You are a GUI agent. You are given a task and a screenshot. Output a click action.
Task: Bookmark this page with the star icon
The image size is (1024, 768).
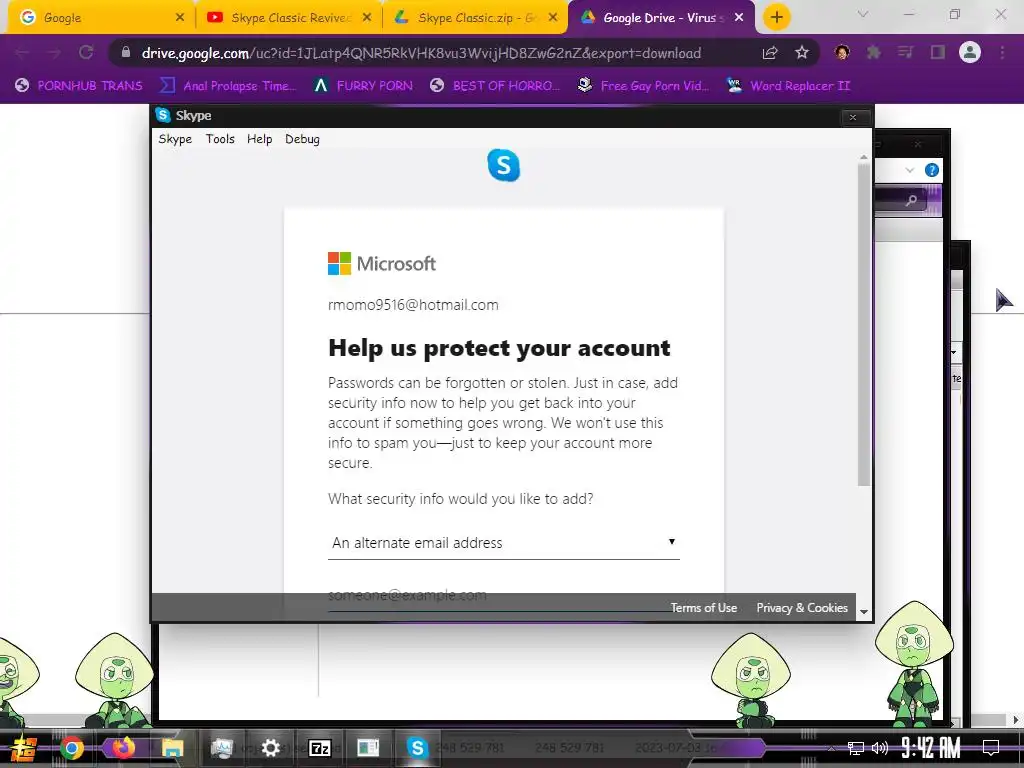click(x=802, y=53)
